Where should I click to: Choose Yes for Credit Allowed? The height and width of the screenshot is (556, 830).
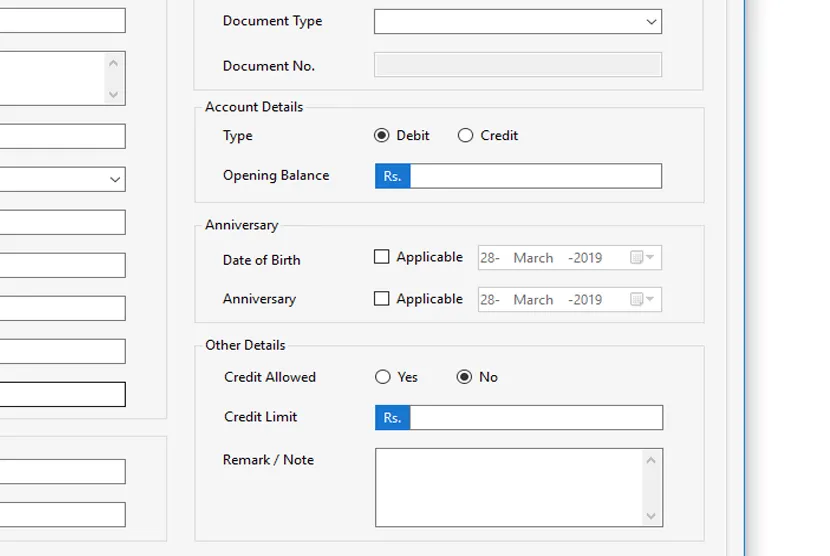(383, 377)
